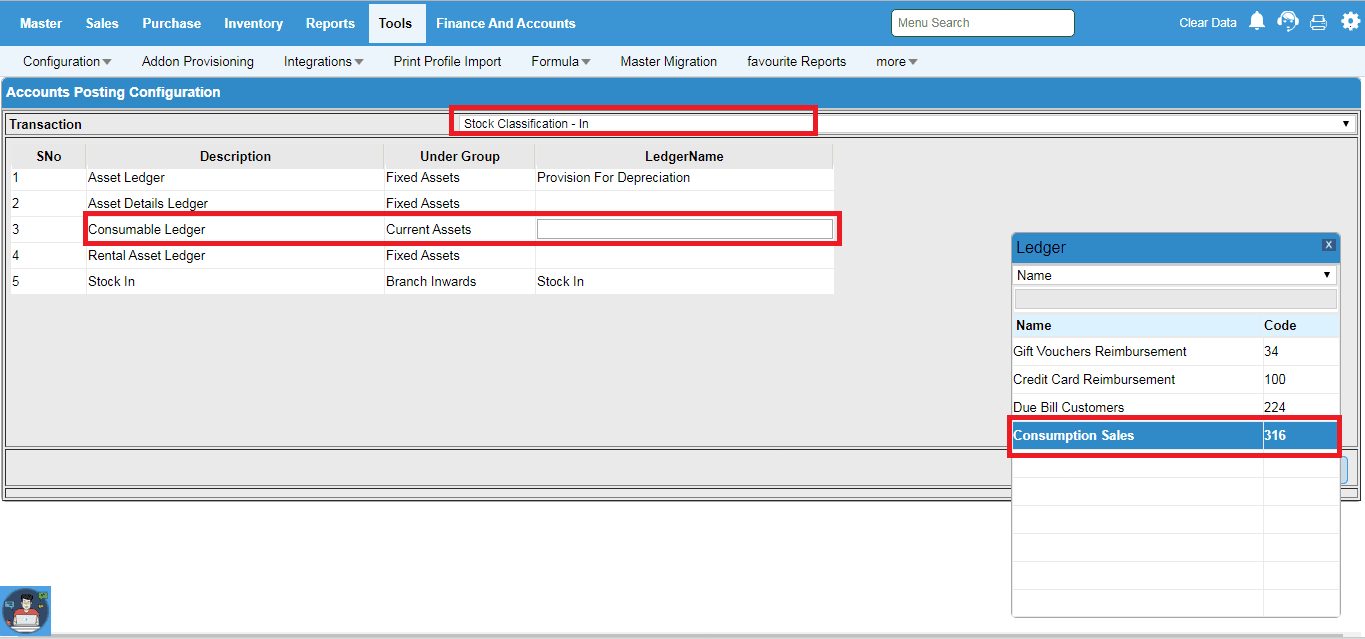This screenshot has height=639, width=1365.
Task: Click the Menu Search field
Action: [982, 23]
